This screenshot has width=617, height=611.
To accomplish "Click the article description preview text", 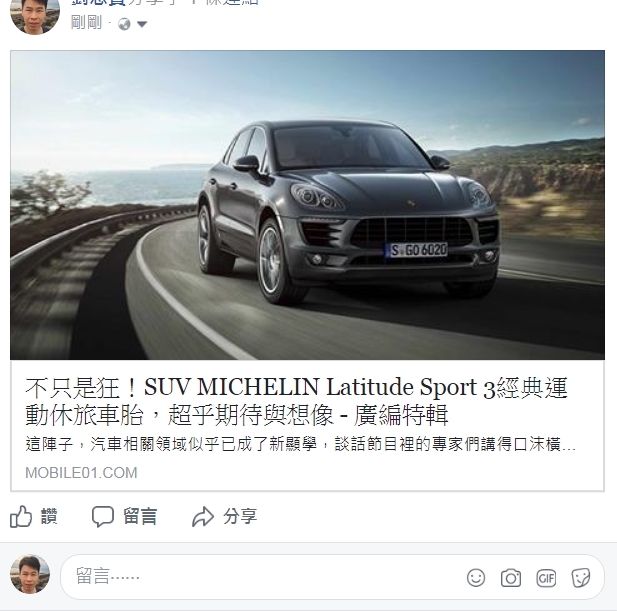I will [x=301, y=444].
